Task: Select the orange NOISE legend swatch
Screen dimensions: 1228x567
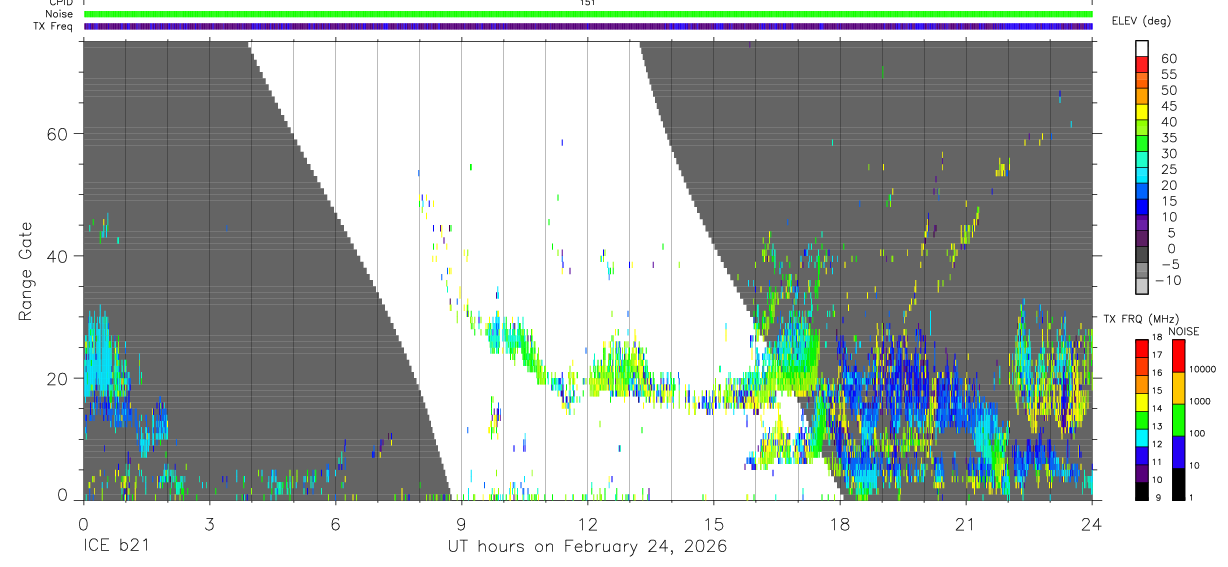Action: tap(1178, 388)
